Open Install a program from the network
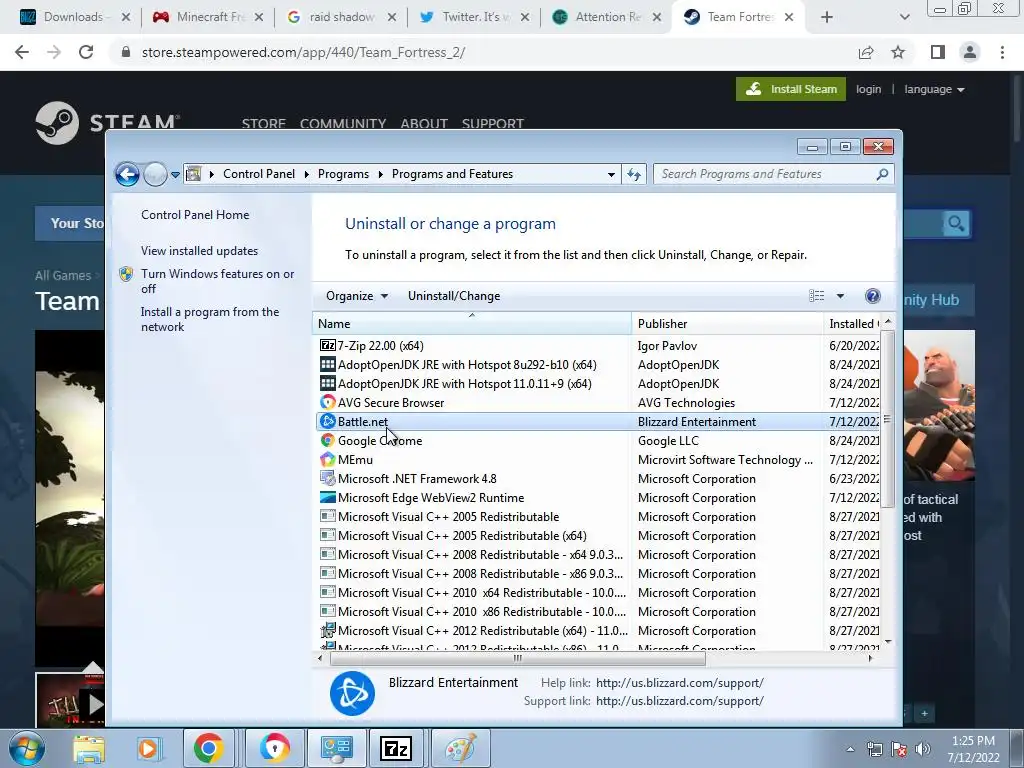The width and height of the screenshot is (1024, 768). pos(210,319)
